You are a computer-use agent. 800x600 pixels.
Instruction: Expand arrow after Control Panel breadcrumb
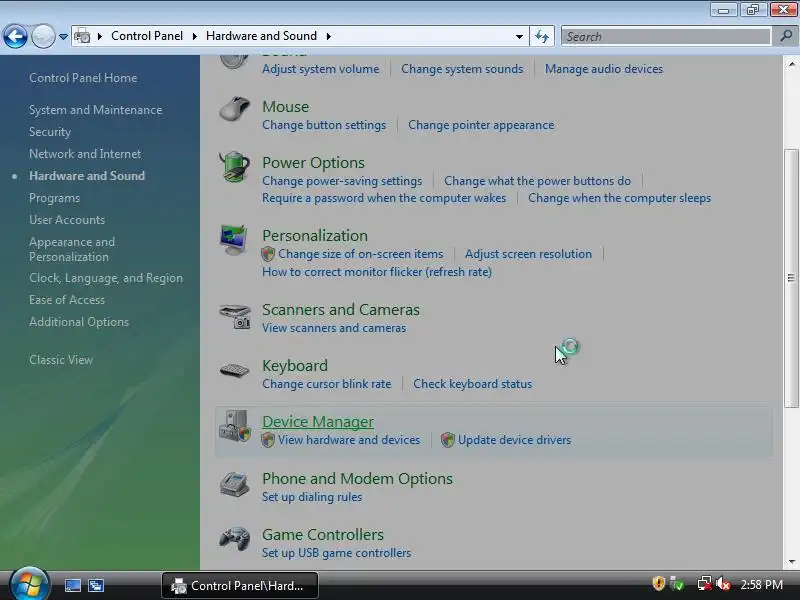pos(194,36)
